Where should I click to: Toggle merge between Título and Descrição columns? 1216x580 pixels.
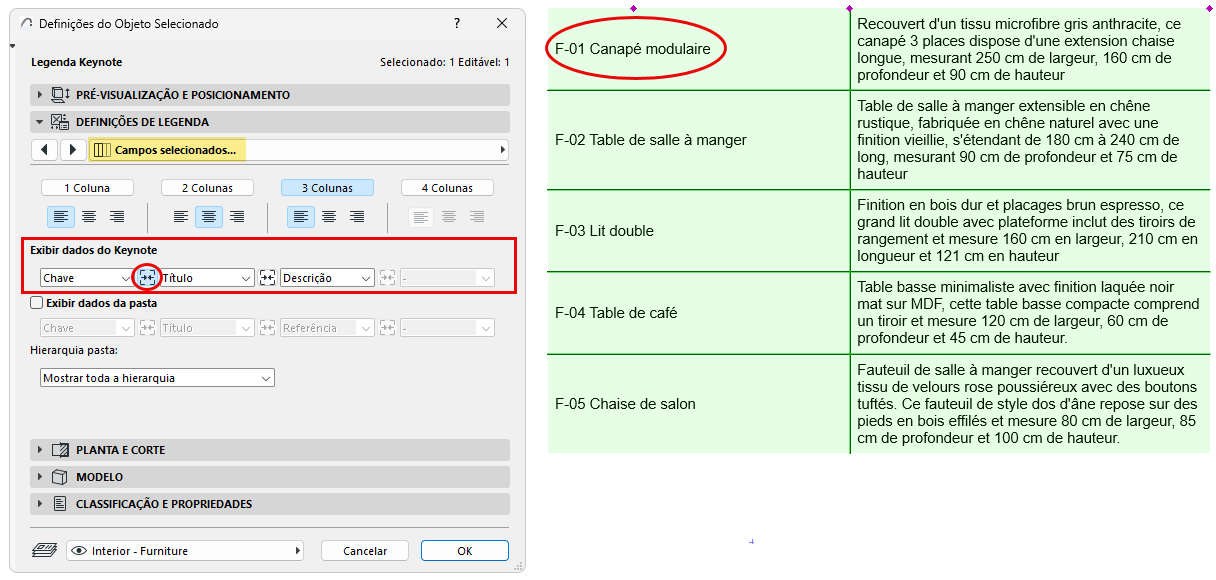tap(267, 278)
